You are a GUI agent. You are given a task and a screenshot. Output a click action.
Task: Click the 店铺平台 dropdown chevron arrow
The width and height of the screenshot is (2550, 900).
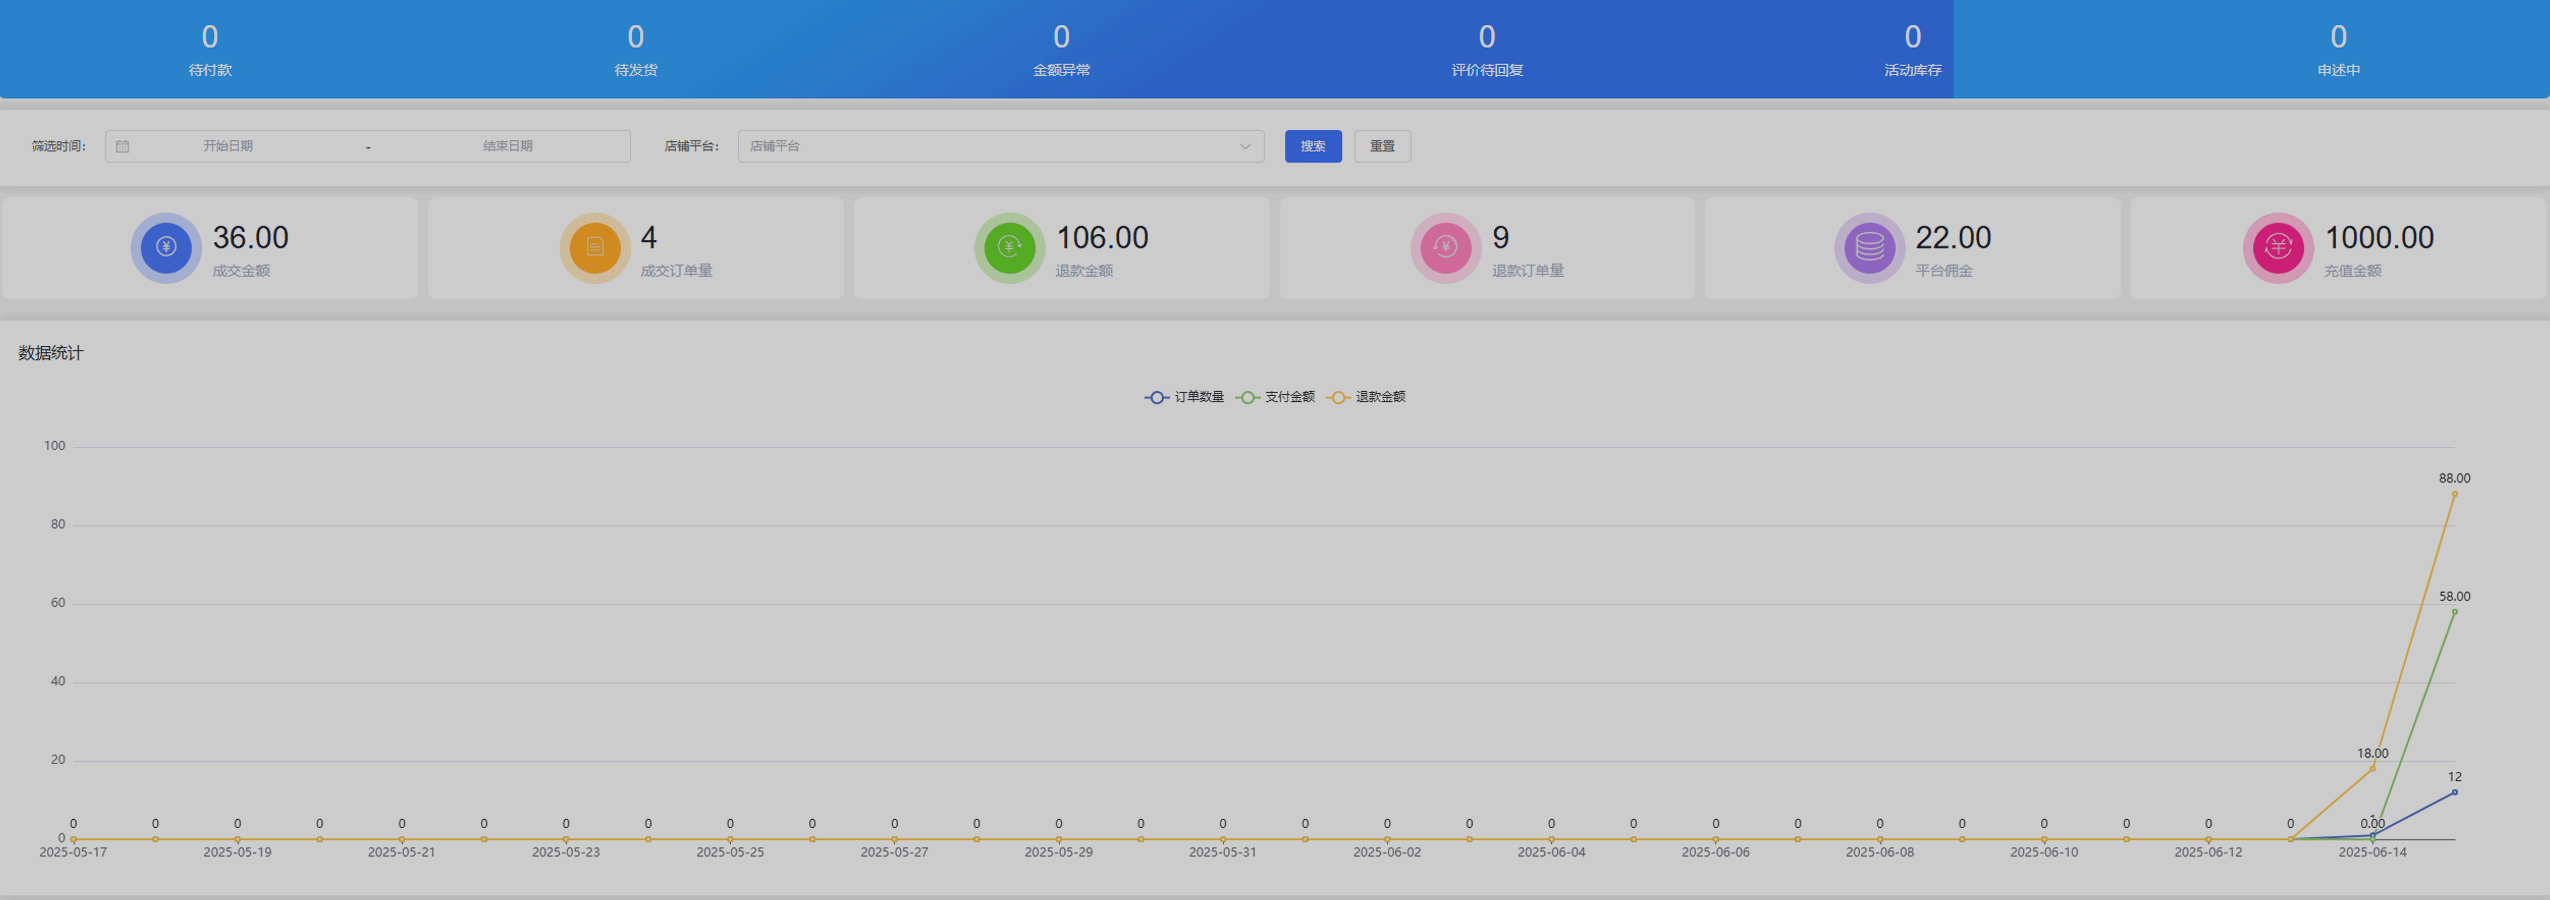1245,147
